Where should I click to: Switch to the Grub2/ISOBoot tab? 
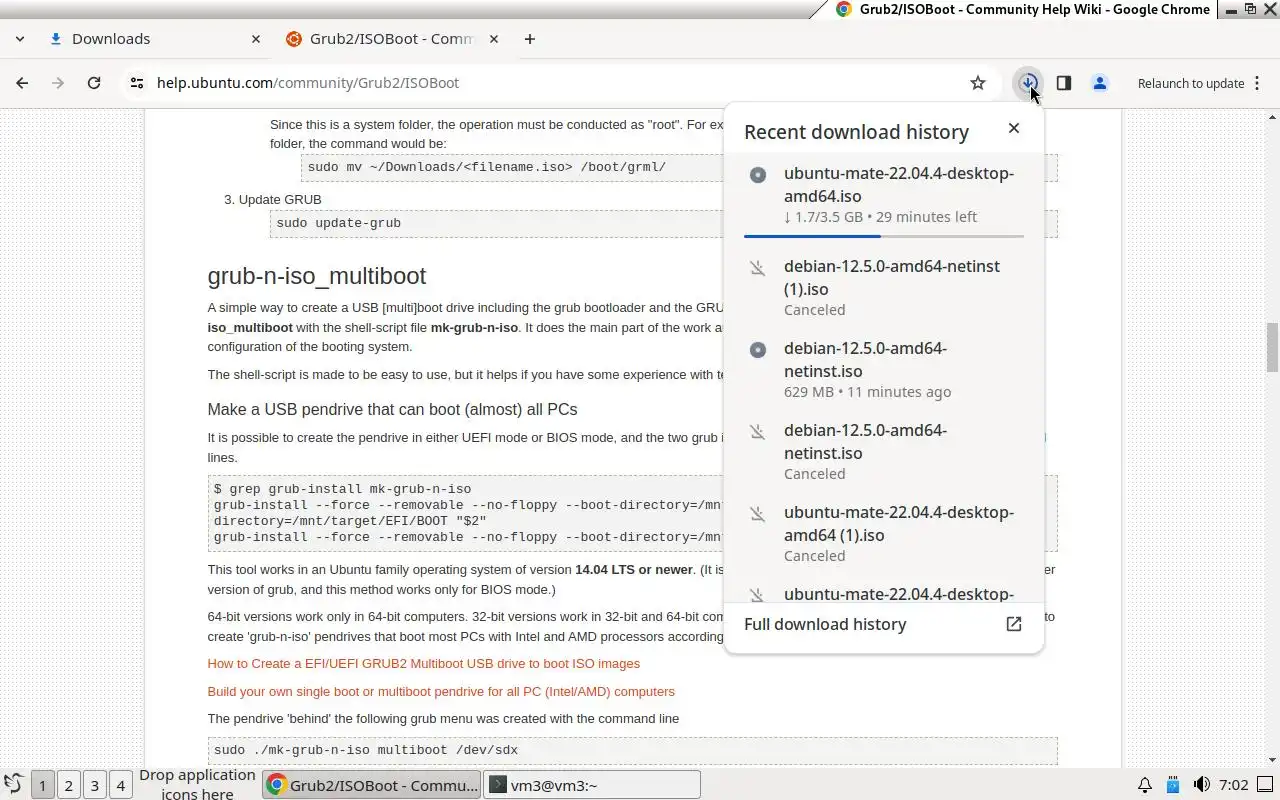point(390,39)
